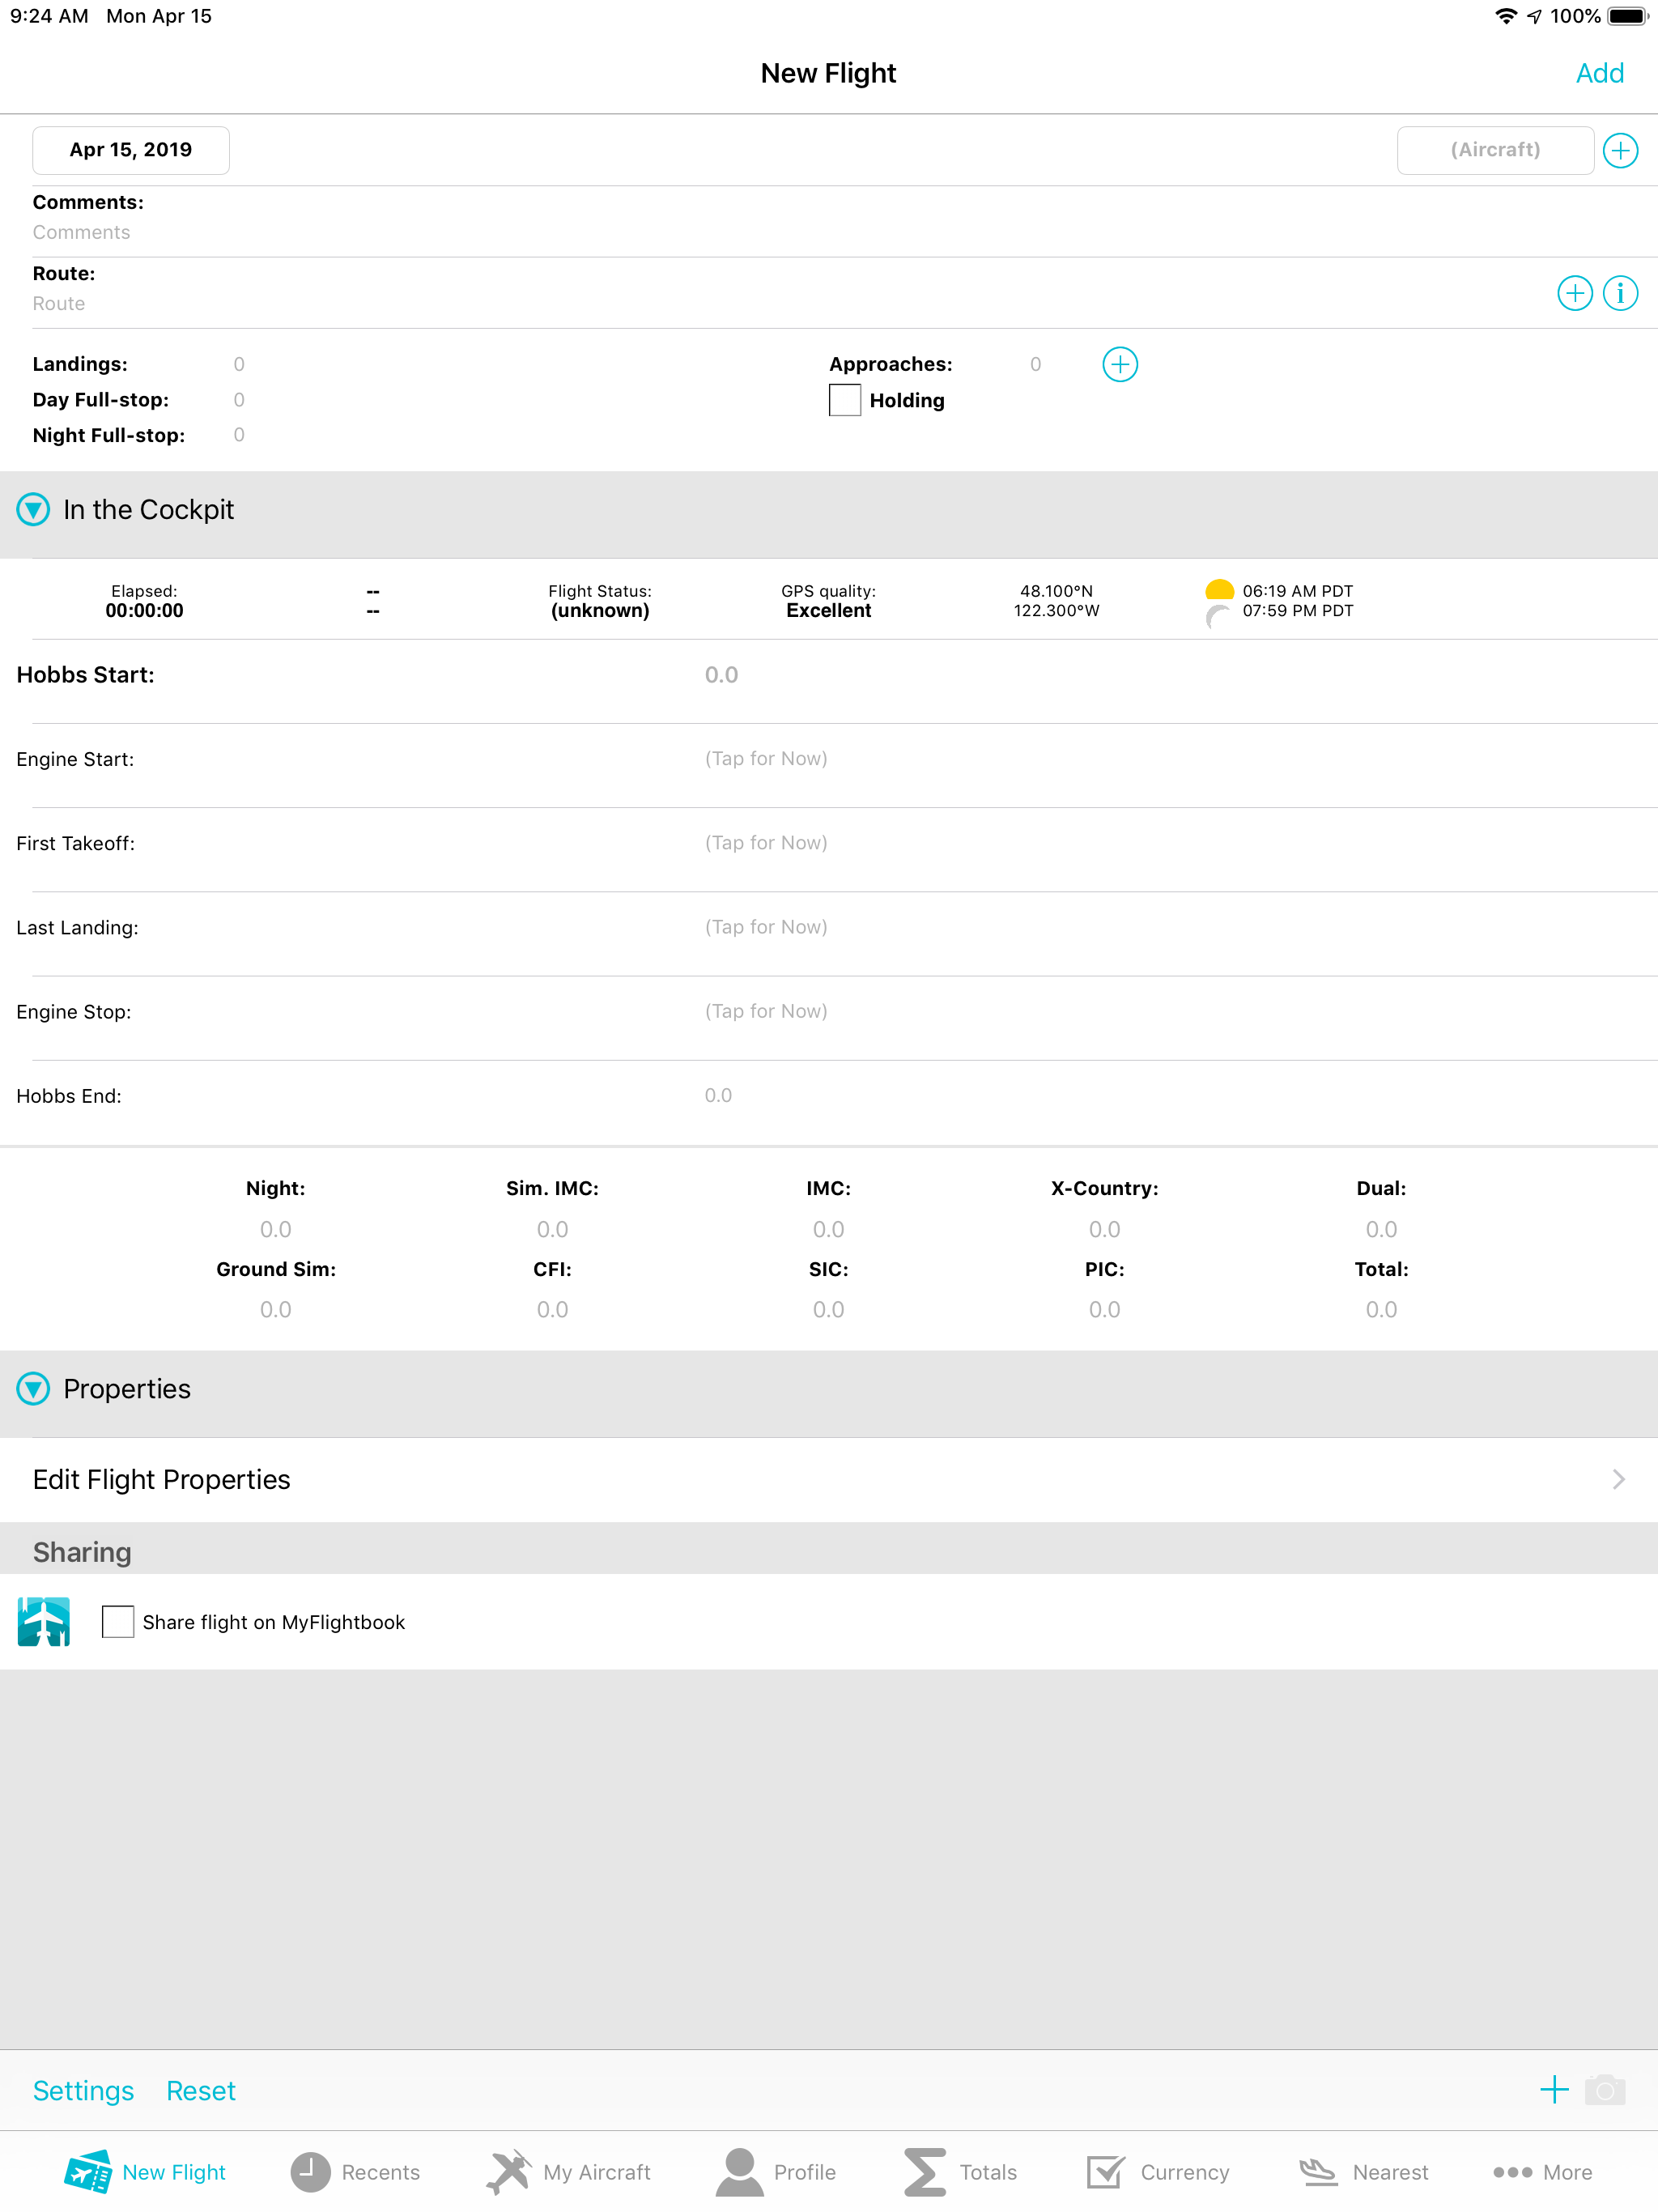
Task: Tap the Dual time value
Action: pos(1381,1228)
